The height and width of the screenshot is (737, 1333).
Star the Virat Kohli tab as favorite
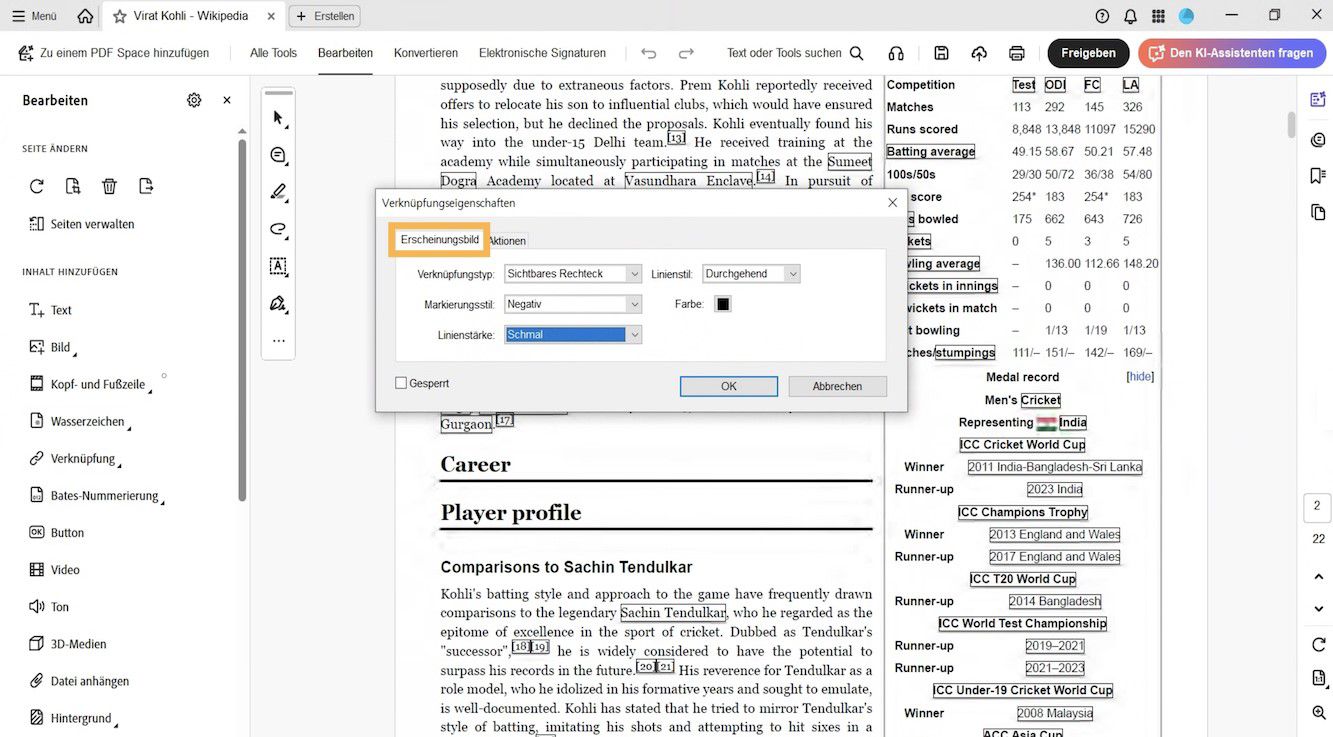[120, 16]
